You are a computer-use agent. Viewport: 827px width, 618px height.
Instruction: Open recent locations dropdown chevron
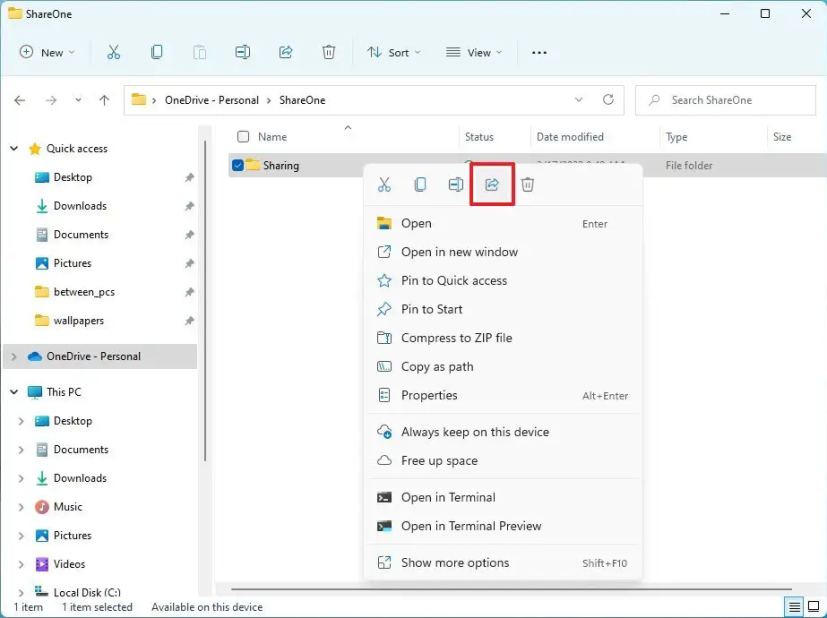click(78, 100)
